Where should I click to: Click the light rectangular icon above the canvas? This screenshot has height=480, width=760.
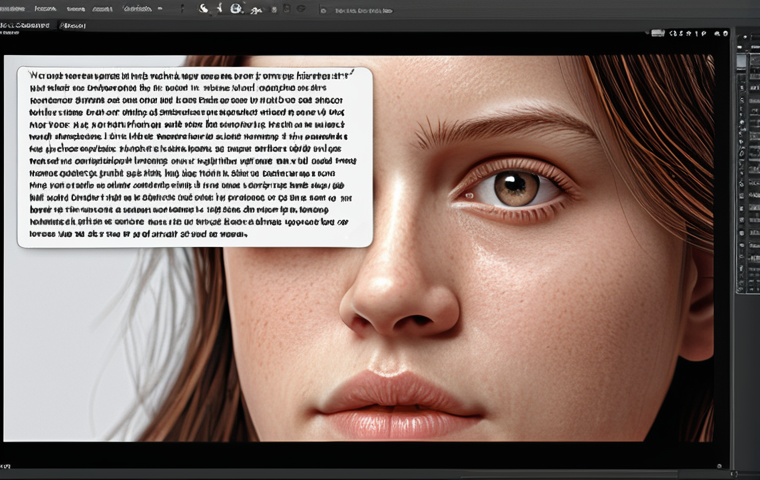pyautogui.click(x=658, y=33)
